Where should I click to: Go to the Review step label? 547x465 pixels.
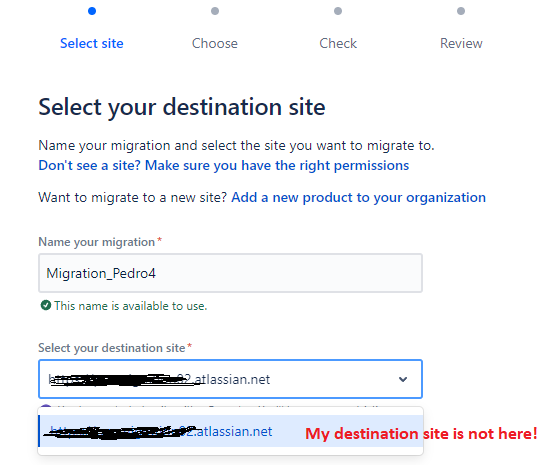[461, 43]
